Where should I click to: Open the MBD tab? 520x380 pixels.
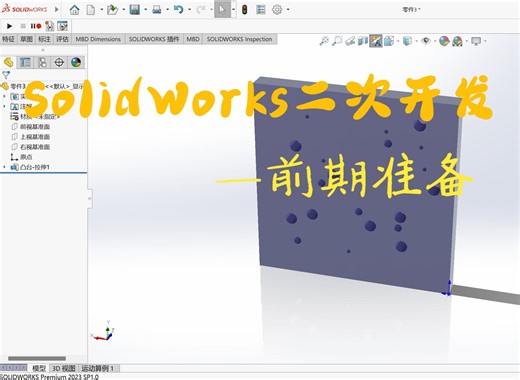pyautogui.click(x=193, y=39)
